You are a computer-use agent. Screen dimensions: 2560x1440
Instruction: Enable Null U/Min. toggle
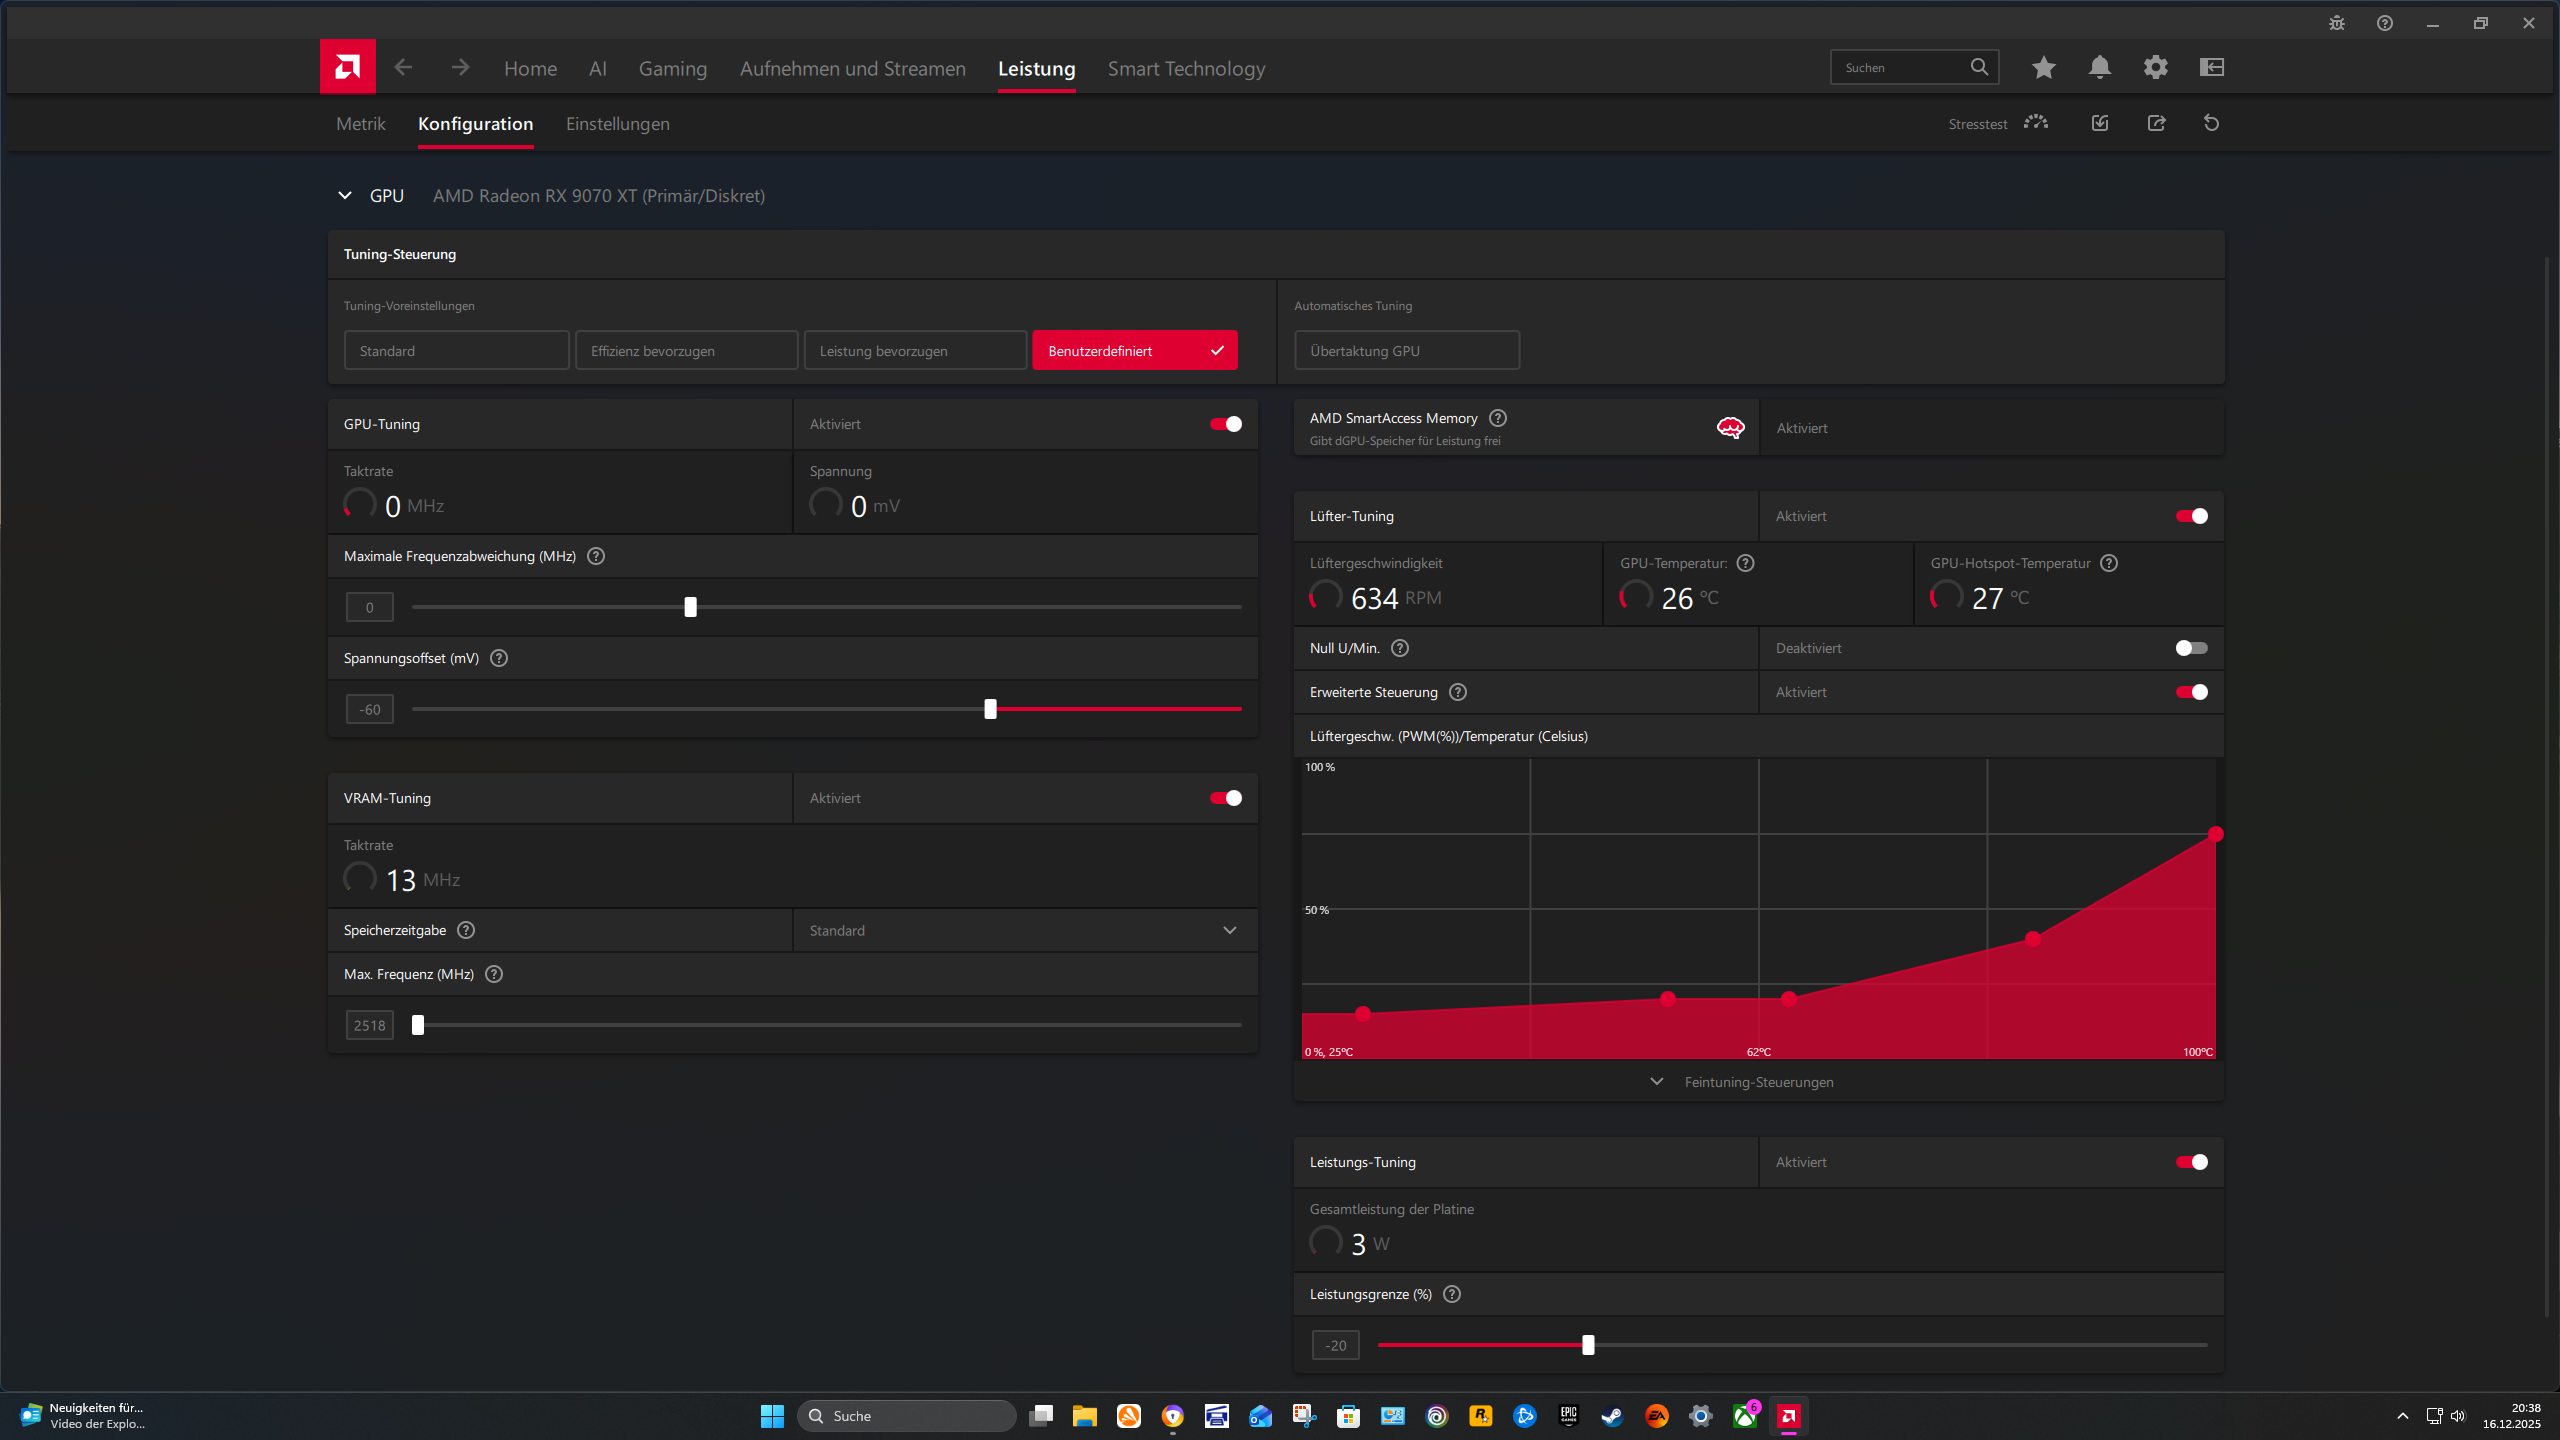[2190, 648]
